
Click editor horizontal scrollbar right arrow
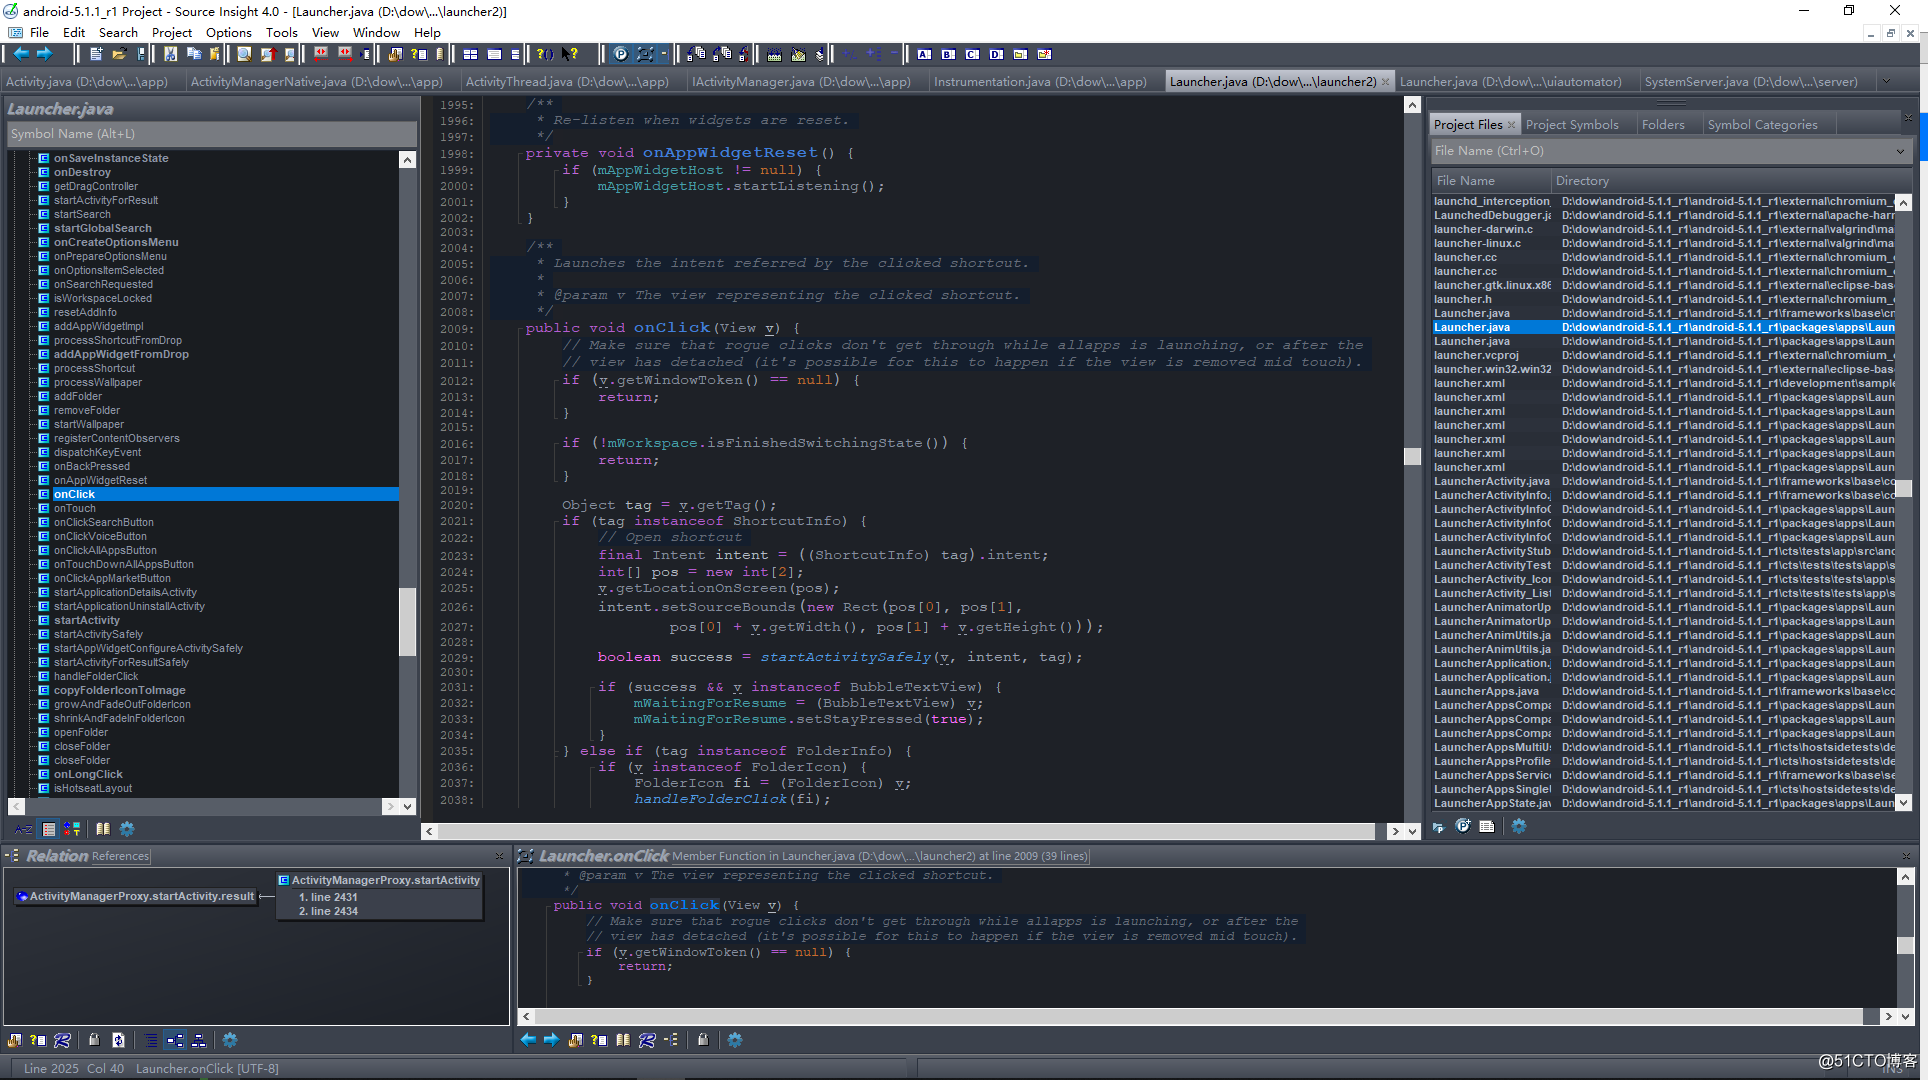(x=1395, y=831)
